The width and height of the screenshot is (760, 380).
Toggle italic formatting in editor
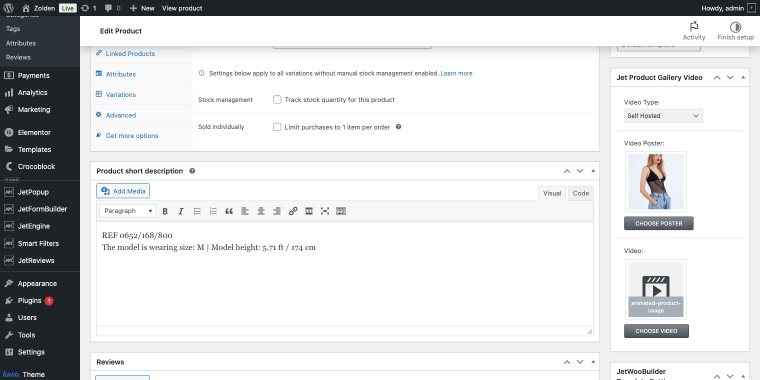pos(181,211)
